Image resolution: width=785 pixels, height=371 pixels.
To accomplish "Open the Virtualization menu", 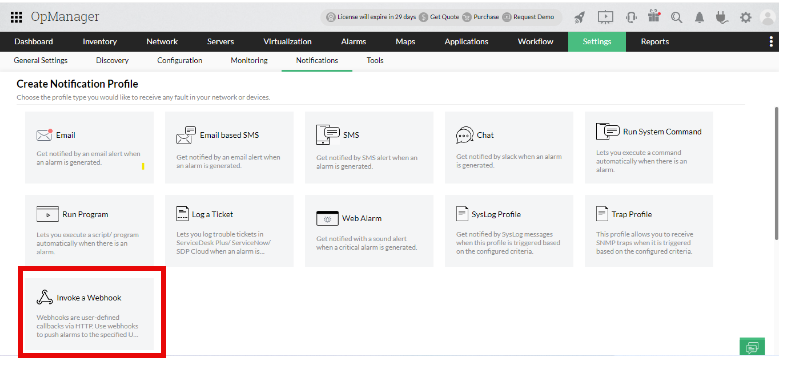I will pyautogui.click(x=287, y=42).
